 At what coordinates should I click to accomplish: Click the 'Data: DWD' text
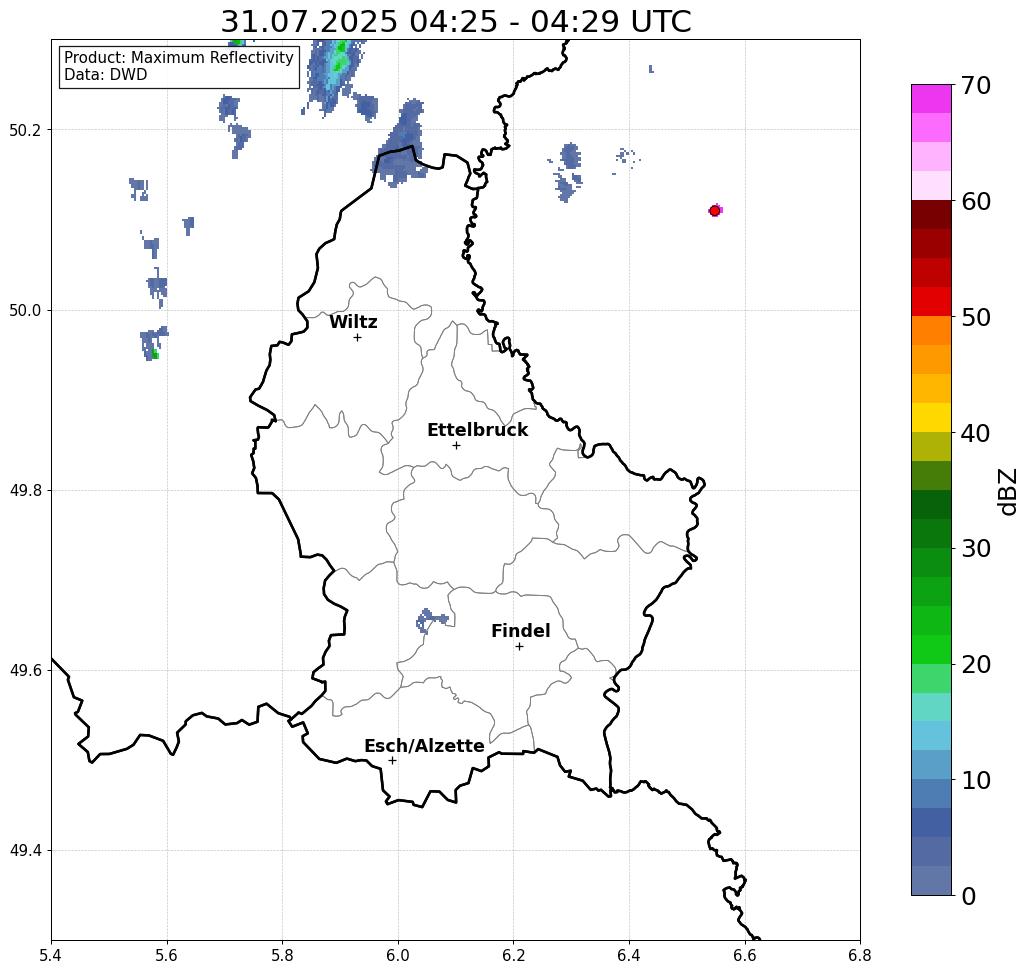(x=106, y=74)
